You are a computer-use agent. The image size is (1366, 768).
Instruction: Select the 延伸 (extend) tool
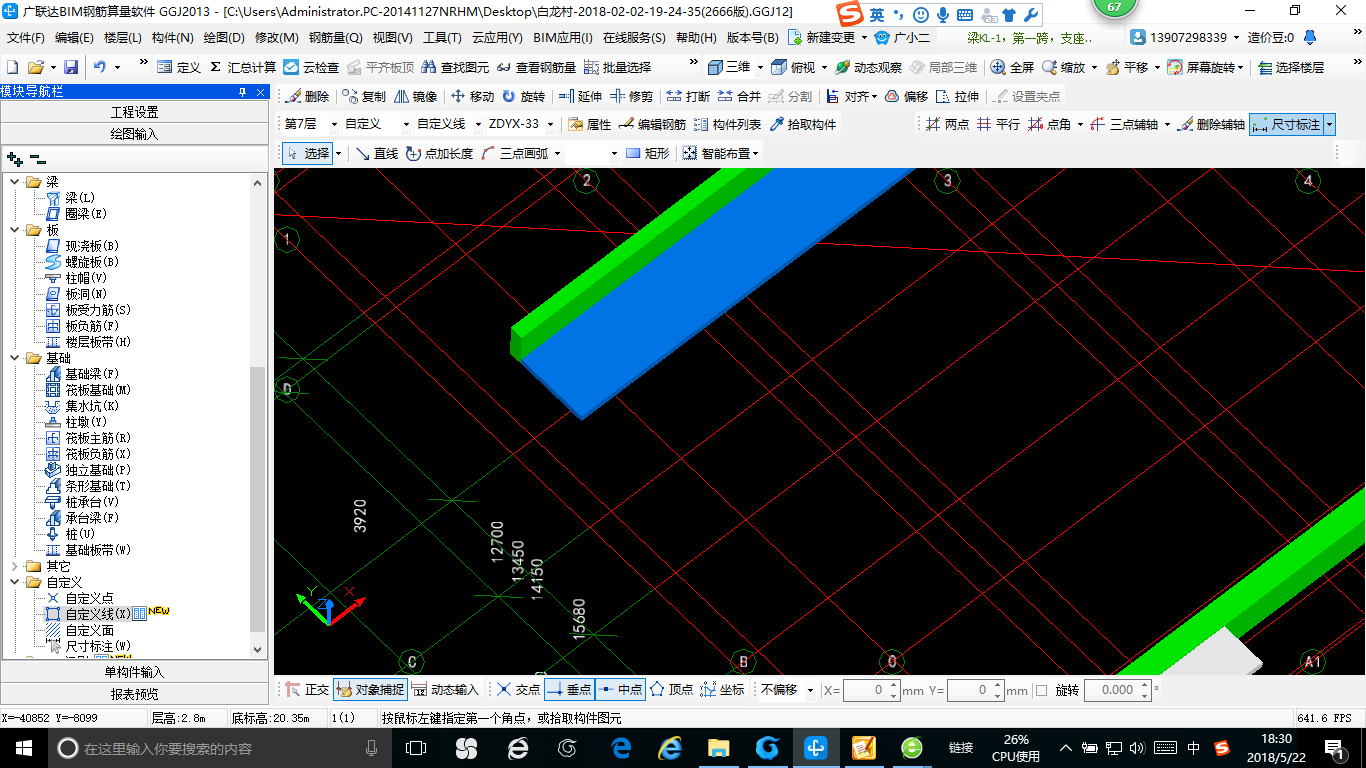point(580,97)
